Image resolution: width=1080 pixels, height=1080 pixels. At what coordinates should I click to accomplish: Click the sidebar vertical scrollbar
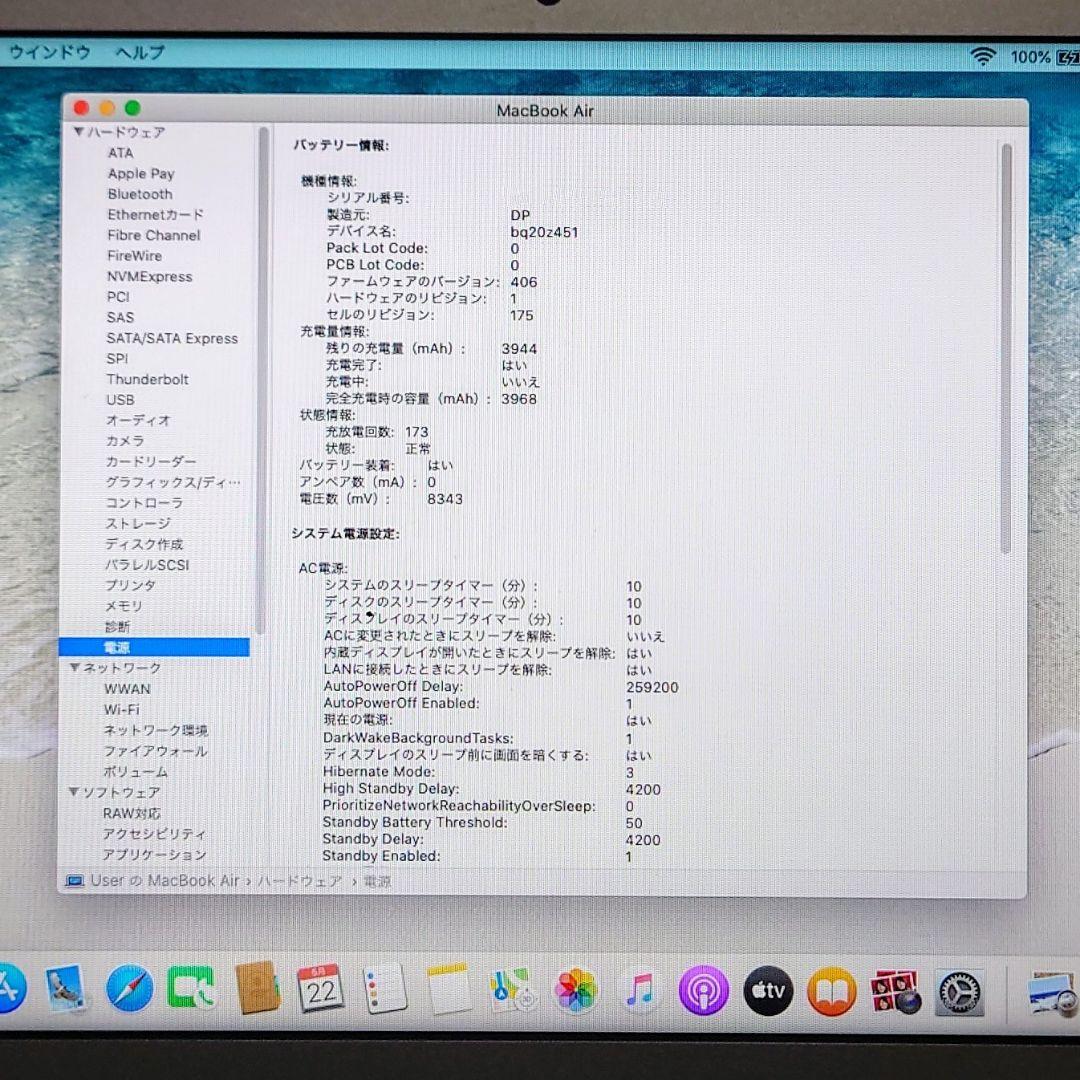click(262, 380)
